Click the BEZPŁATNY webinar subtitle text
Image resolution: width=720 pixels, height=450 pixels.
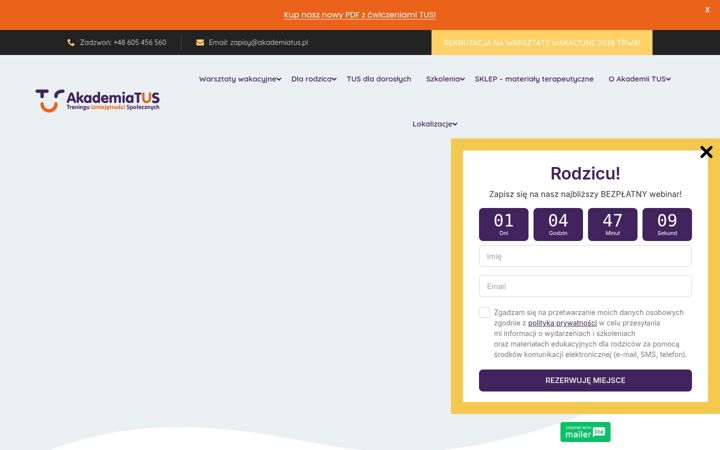[585, 194]
